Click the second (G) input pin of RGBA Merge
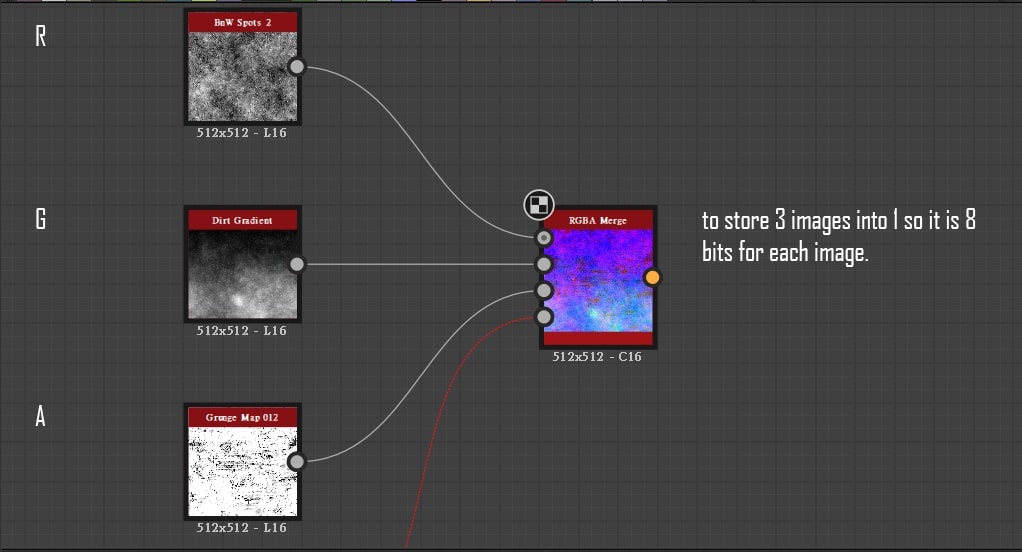The width and height of the screenshot is (1022, 552). 544,264
